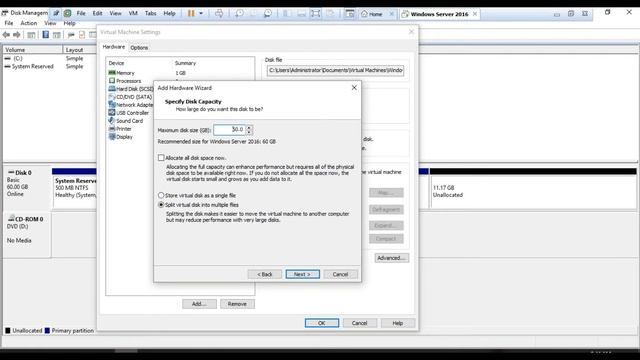Click the green VMware logo icon

[67, 13]
